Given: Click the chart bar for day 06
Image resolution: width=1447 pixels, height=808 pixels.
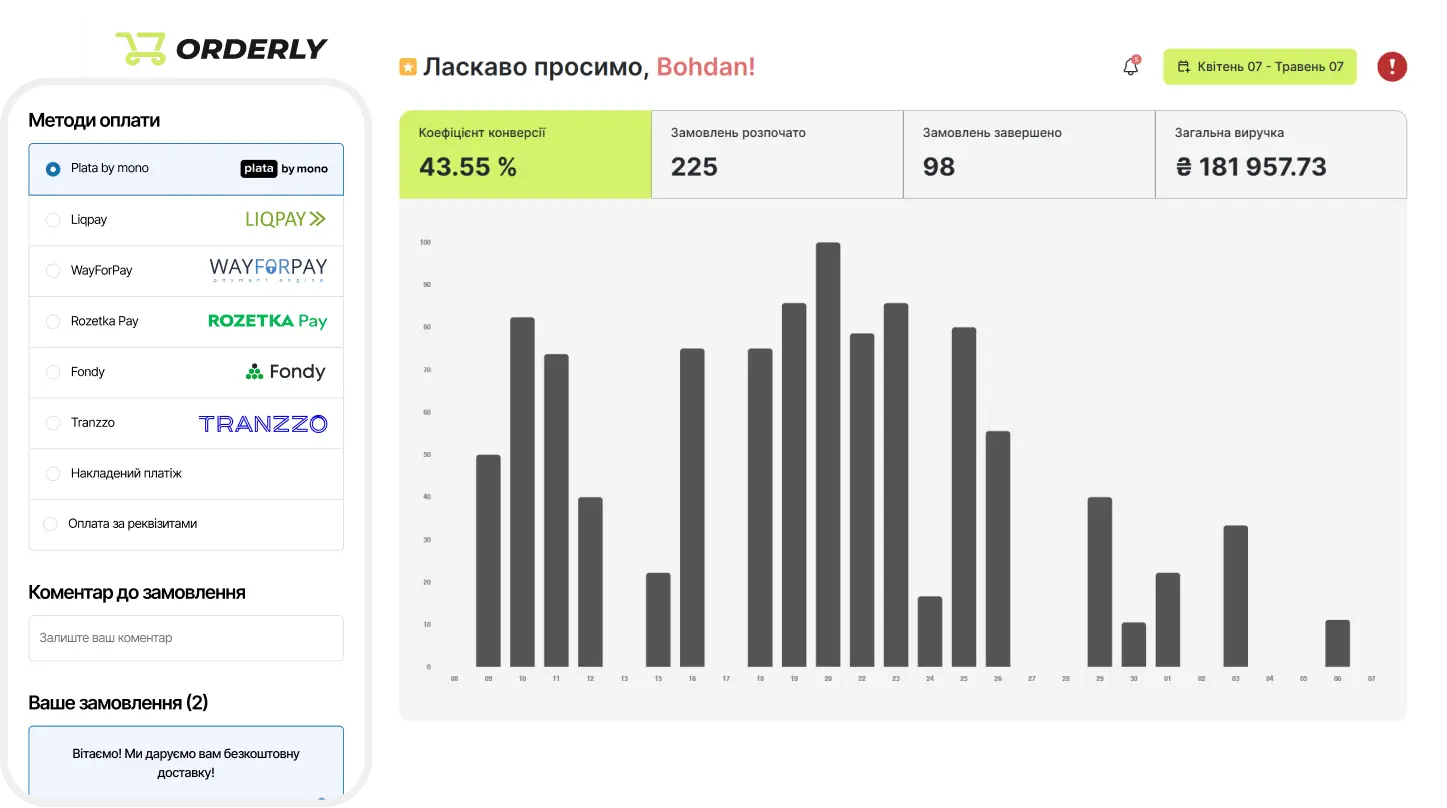Looking at the screenshot, I should 1338,643.
